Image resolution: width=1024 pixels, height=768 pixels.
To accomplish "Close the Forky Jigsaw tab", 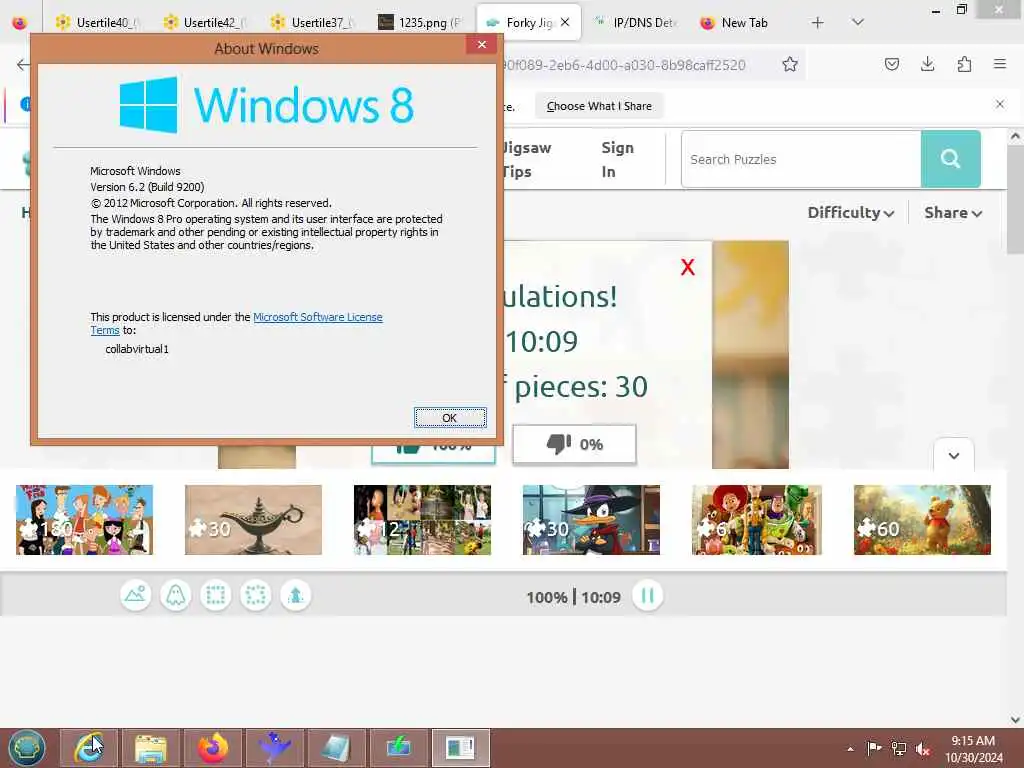I will [565, 22].
